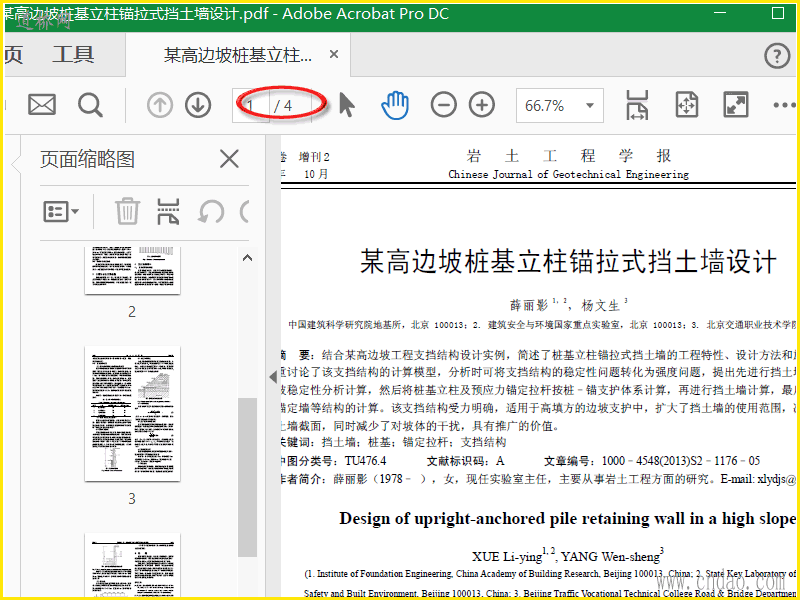Go to next page arrow
Viewport: 800px width, 600px height.
pyautogui.click(x=198, y=105)
